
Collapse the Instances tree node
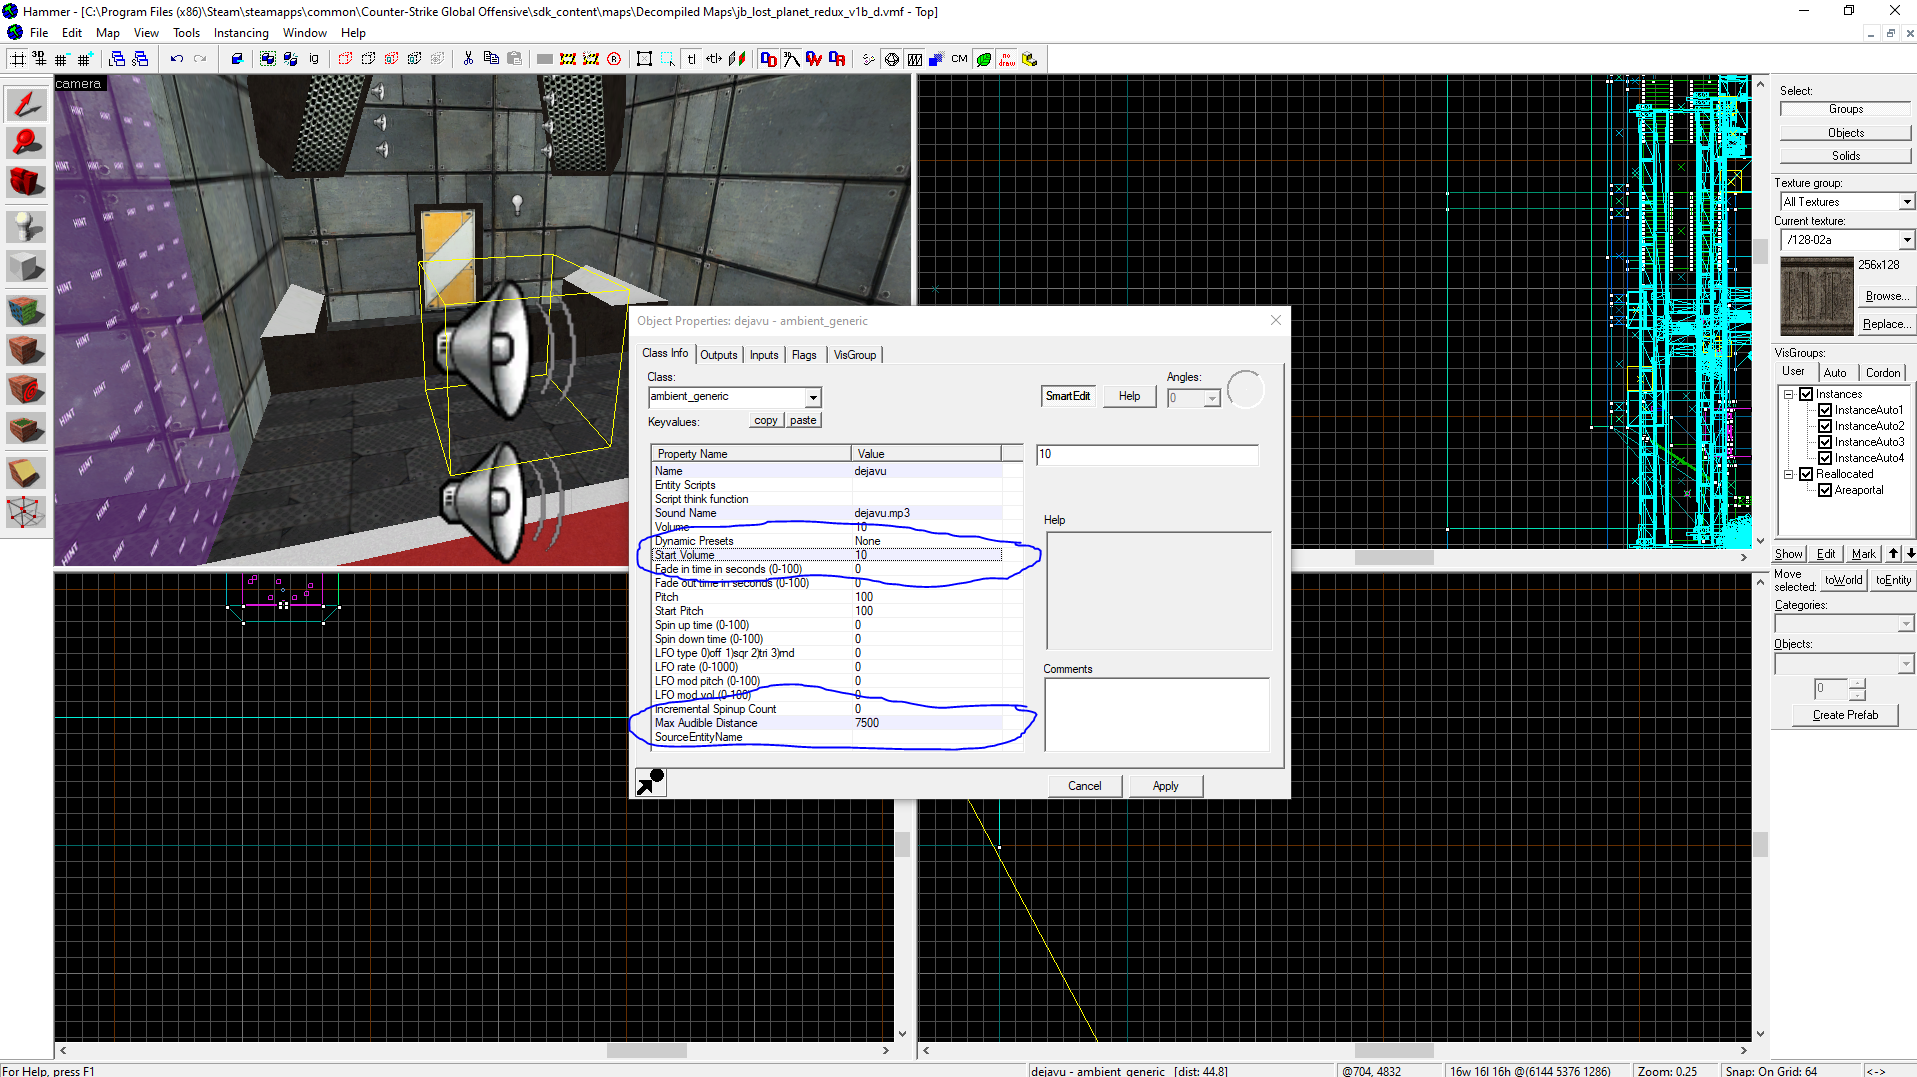click(x=1788, y=394)
